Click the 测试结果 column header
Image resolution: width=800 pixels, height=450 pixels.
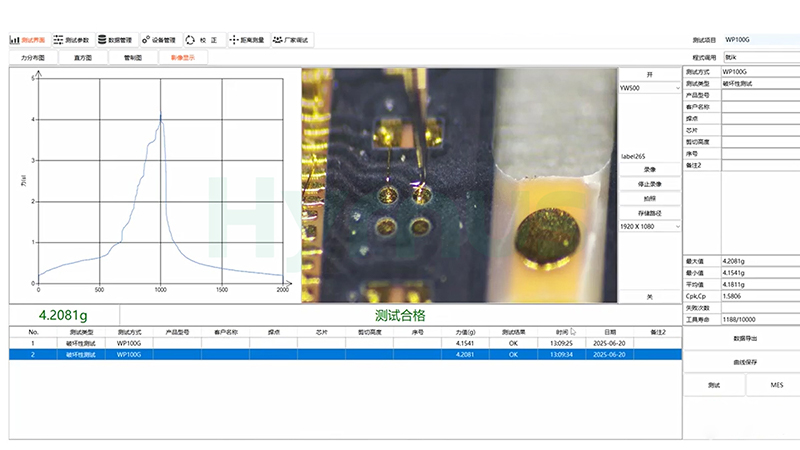[513, 332]
